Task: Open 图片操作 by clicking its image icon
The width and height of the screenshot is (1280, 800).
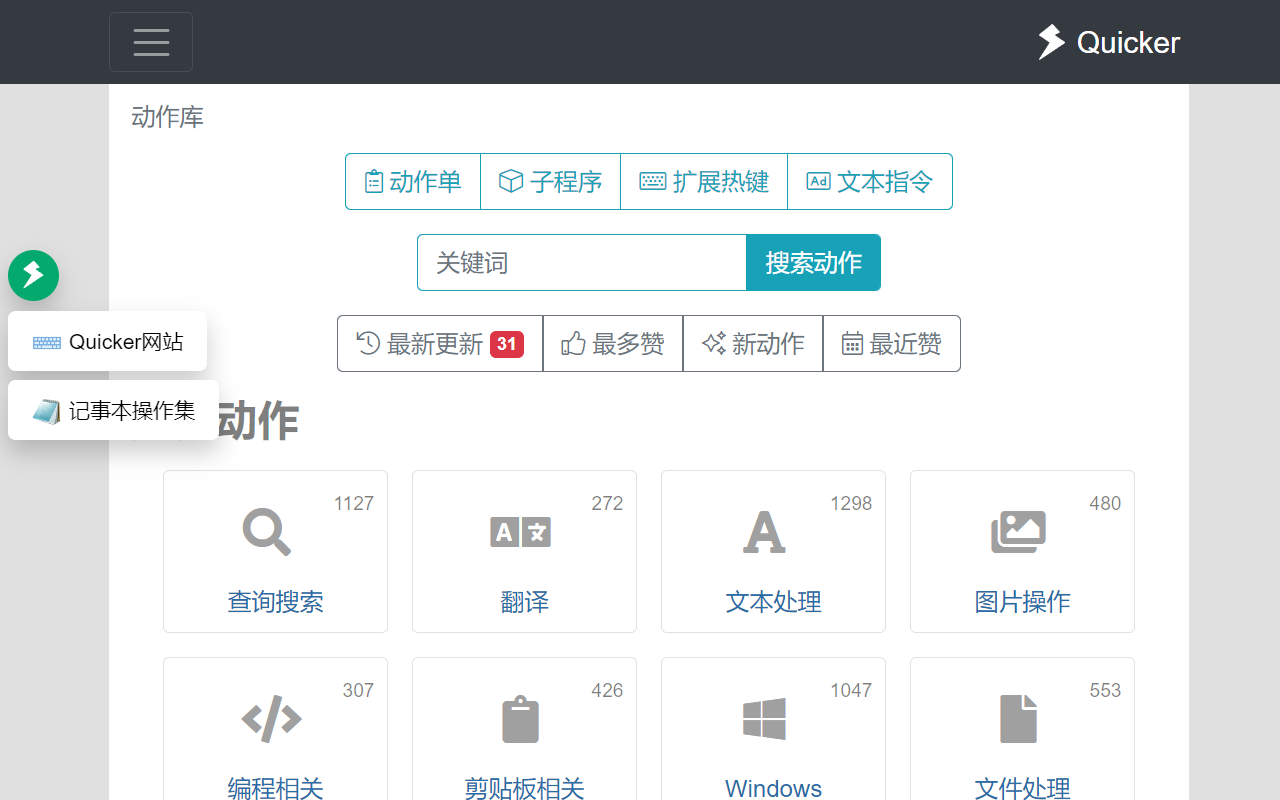Action: (x=1019, y=531)
